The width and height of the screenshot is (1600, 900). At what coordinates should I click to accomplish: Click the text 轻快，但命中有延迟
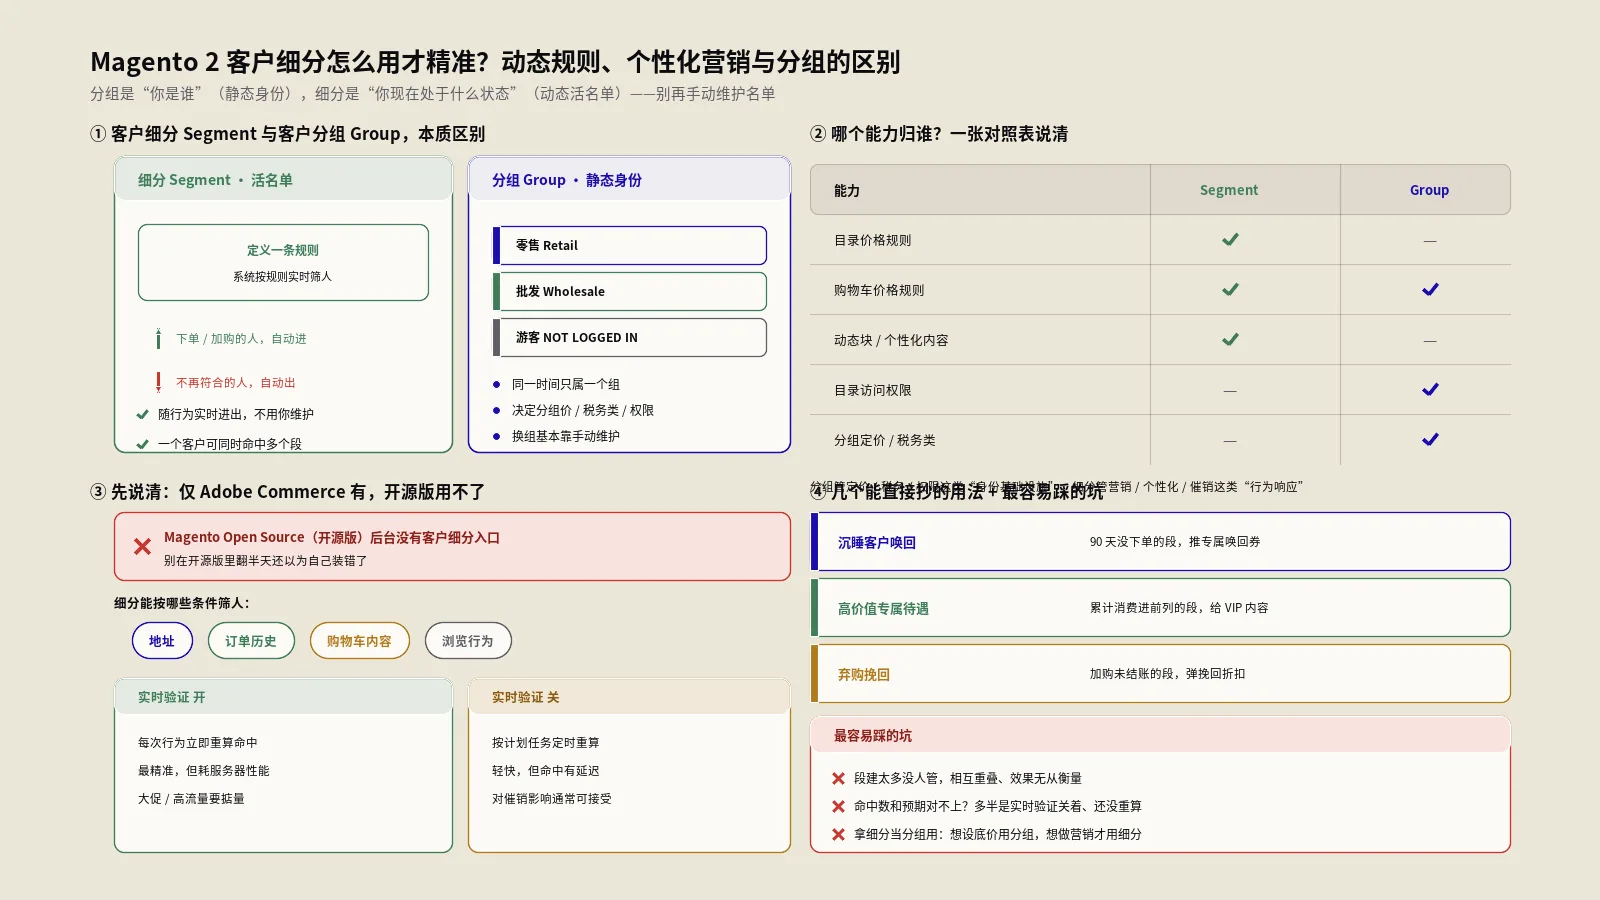pos(546,771)
